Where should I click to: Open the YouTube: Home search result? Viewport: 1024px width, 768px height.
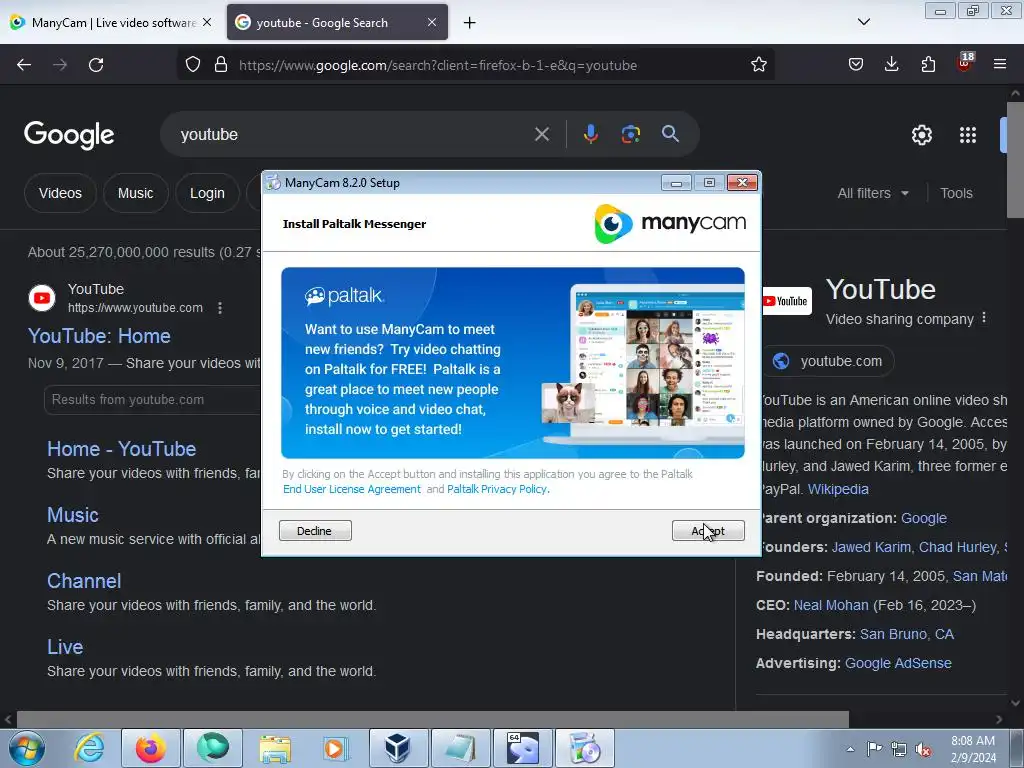[99, 336]
